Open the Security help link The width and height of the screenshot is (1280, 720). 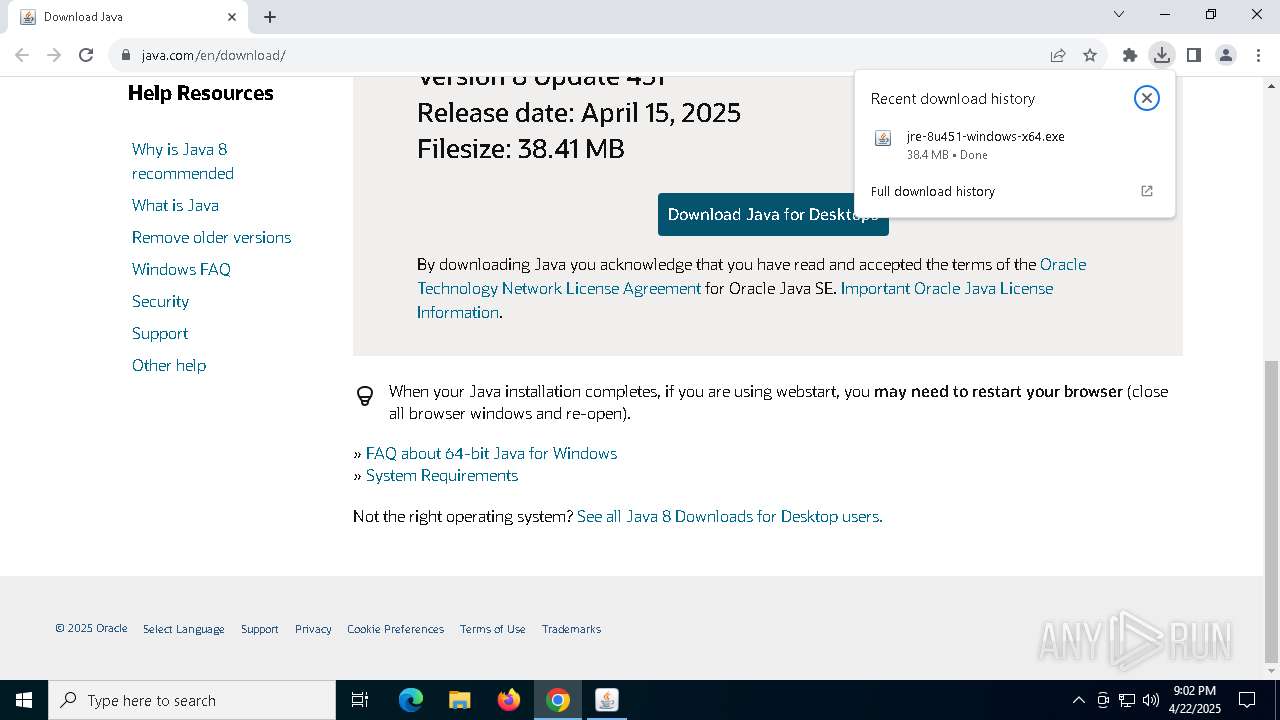click(160, 301)
